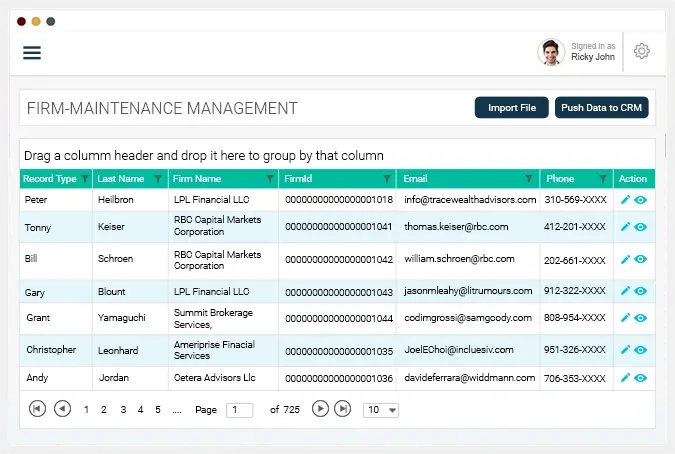675x454 pixels.
Task: View Christopher Leonhard's record using eye icon
Action: click(641, 350)
